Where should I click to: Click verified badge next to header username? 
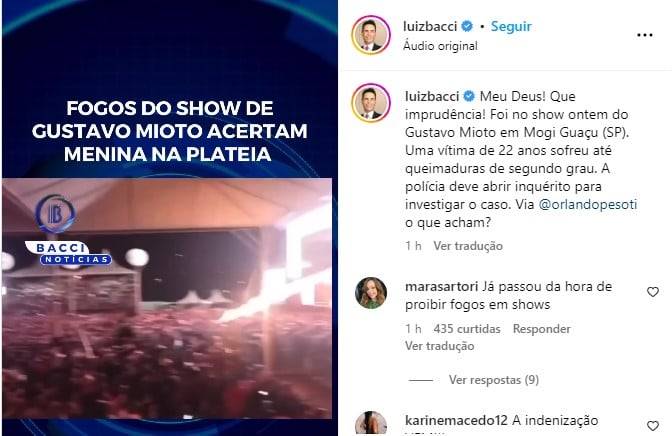467,26
